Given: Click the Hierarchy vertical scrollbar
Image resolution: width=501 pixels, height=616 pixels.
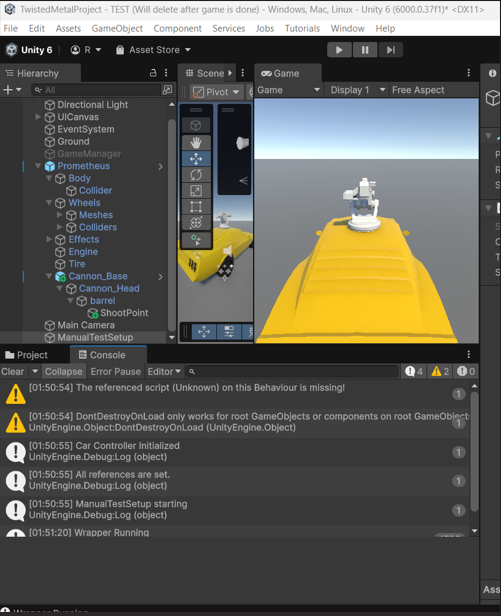Looking at the screenshot, I should pyautogui.click(x=172, y=224).
